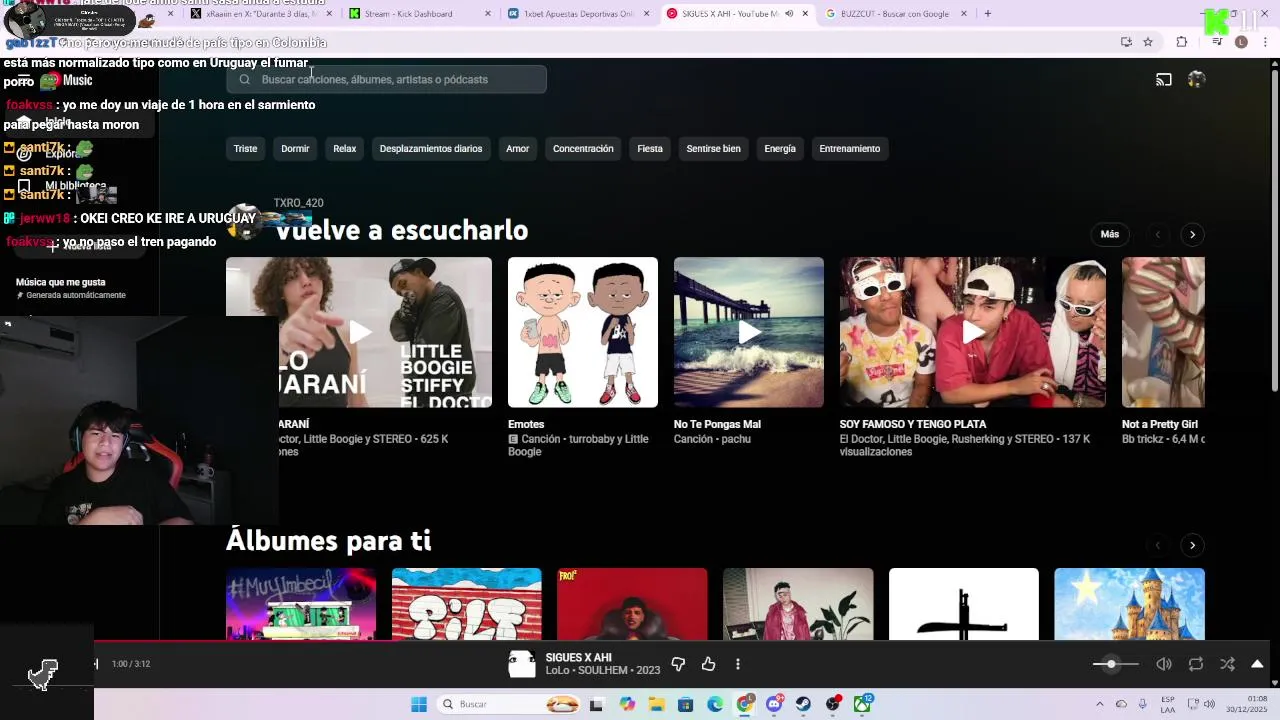
Task: Toggle repeat mode in the player
Action: (1196, 664)
